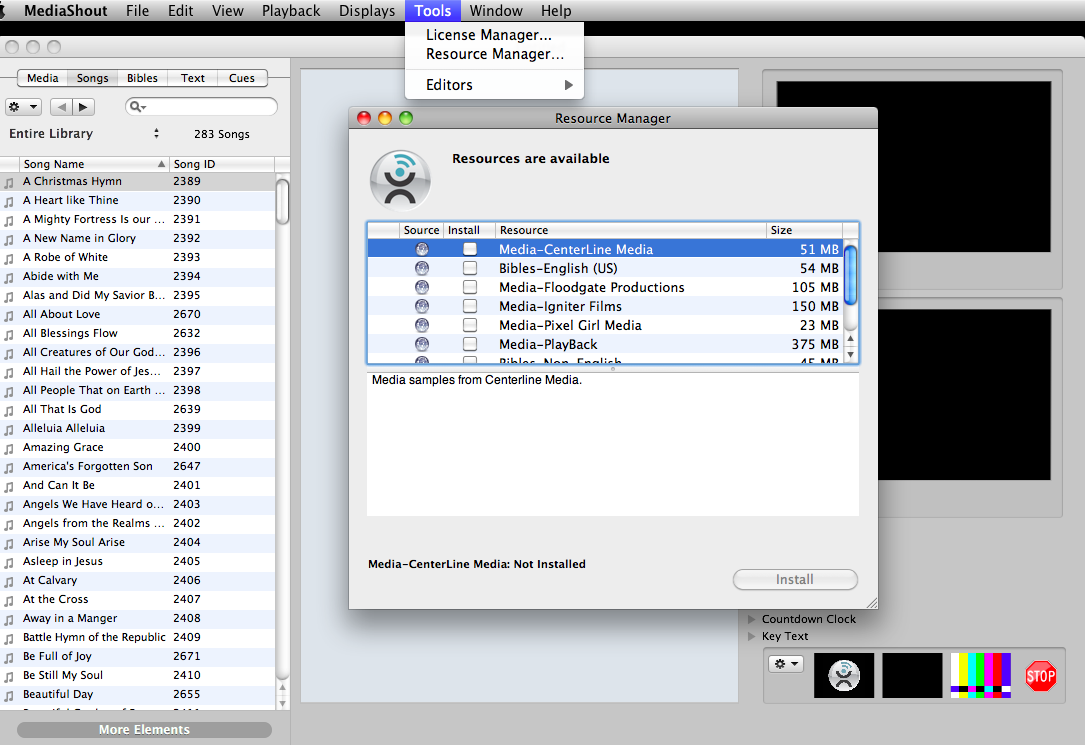Switch to the Media tab
Screen dimensions: 1085x745
42,78
